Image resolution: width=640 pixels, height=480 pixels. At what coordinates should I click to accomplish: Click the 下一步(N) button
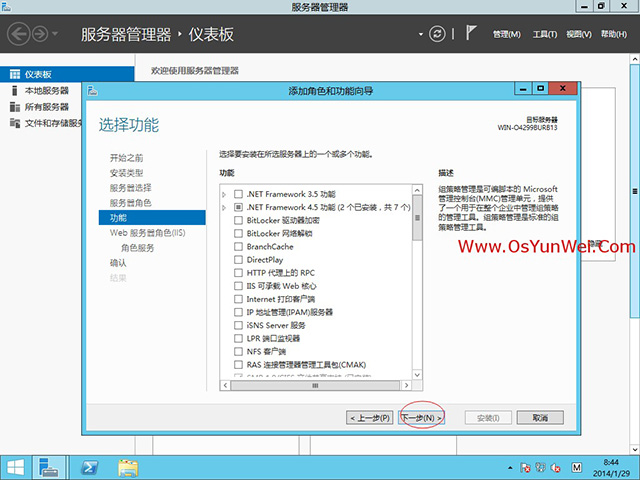[421, 417]
